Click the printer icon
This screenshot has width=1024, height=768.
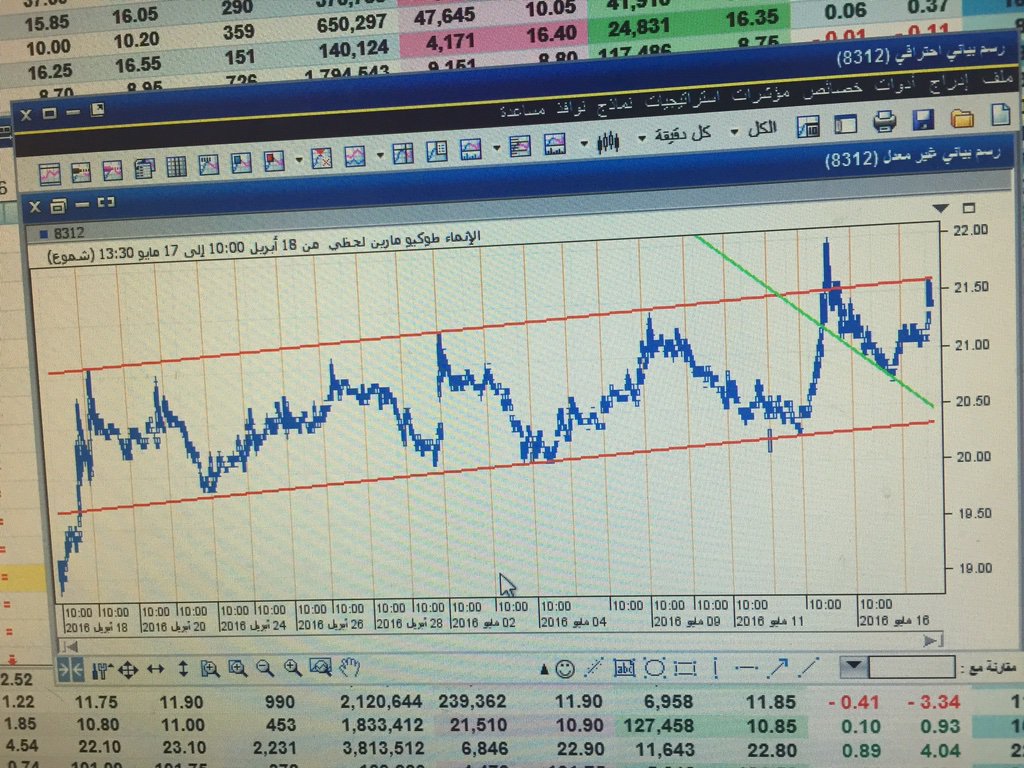click(x=884, y=122)
